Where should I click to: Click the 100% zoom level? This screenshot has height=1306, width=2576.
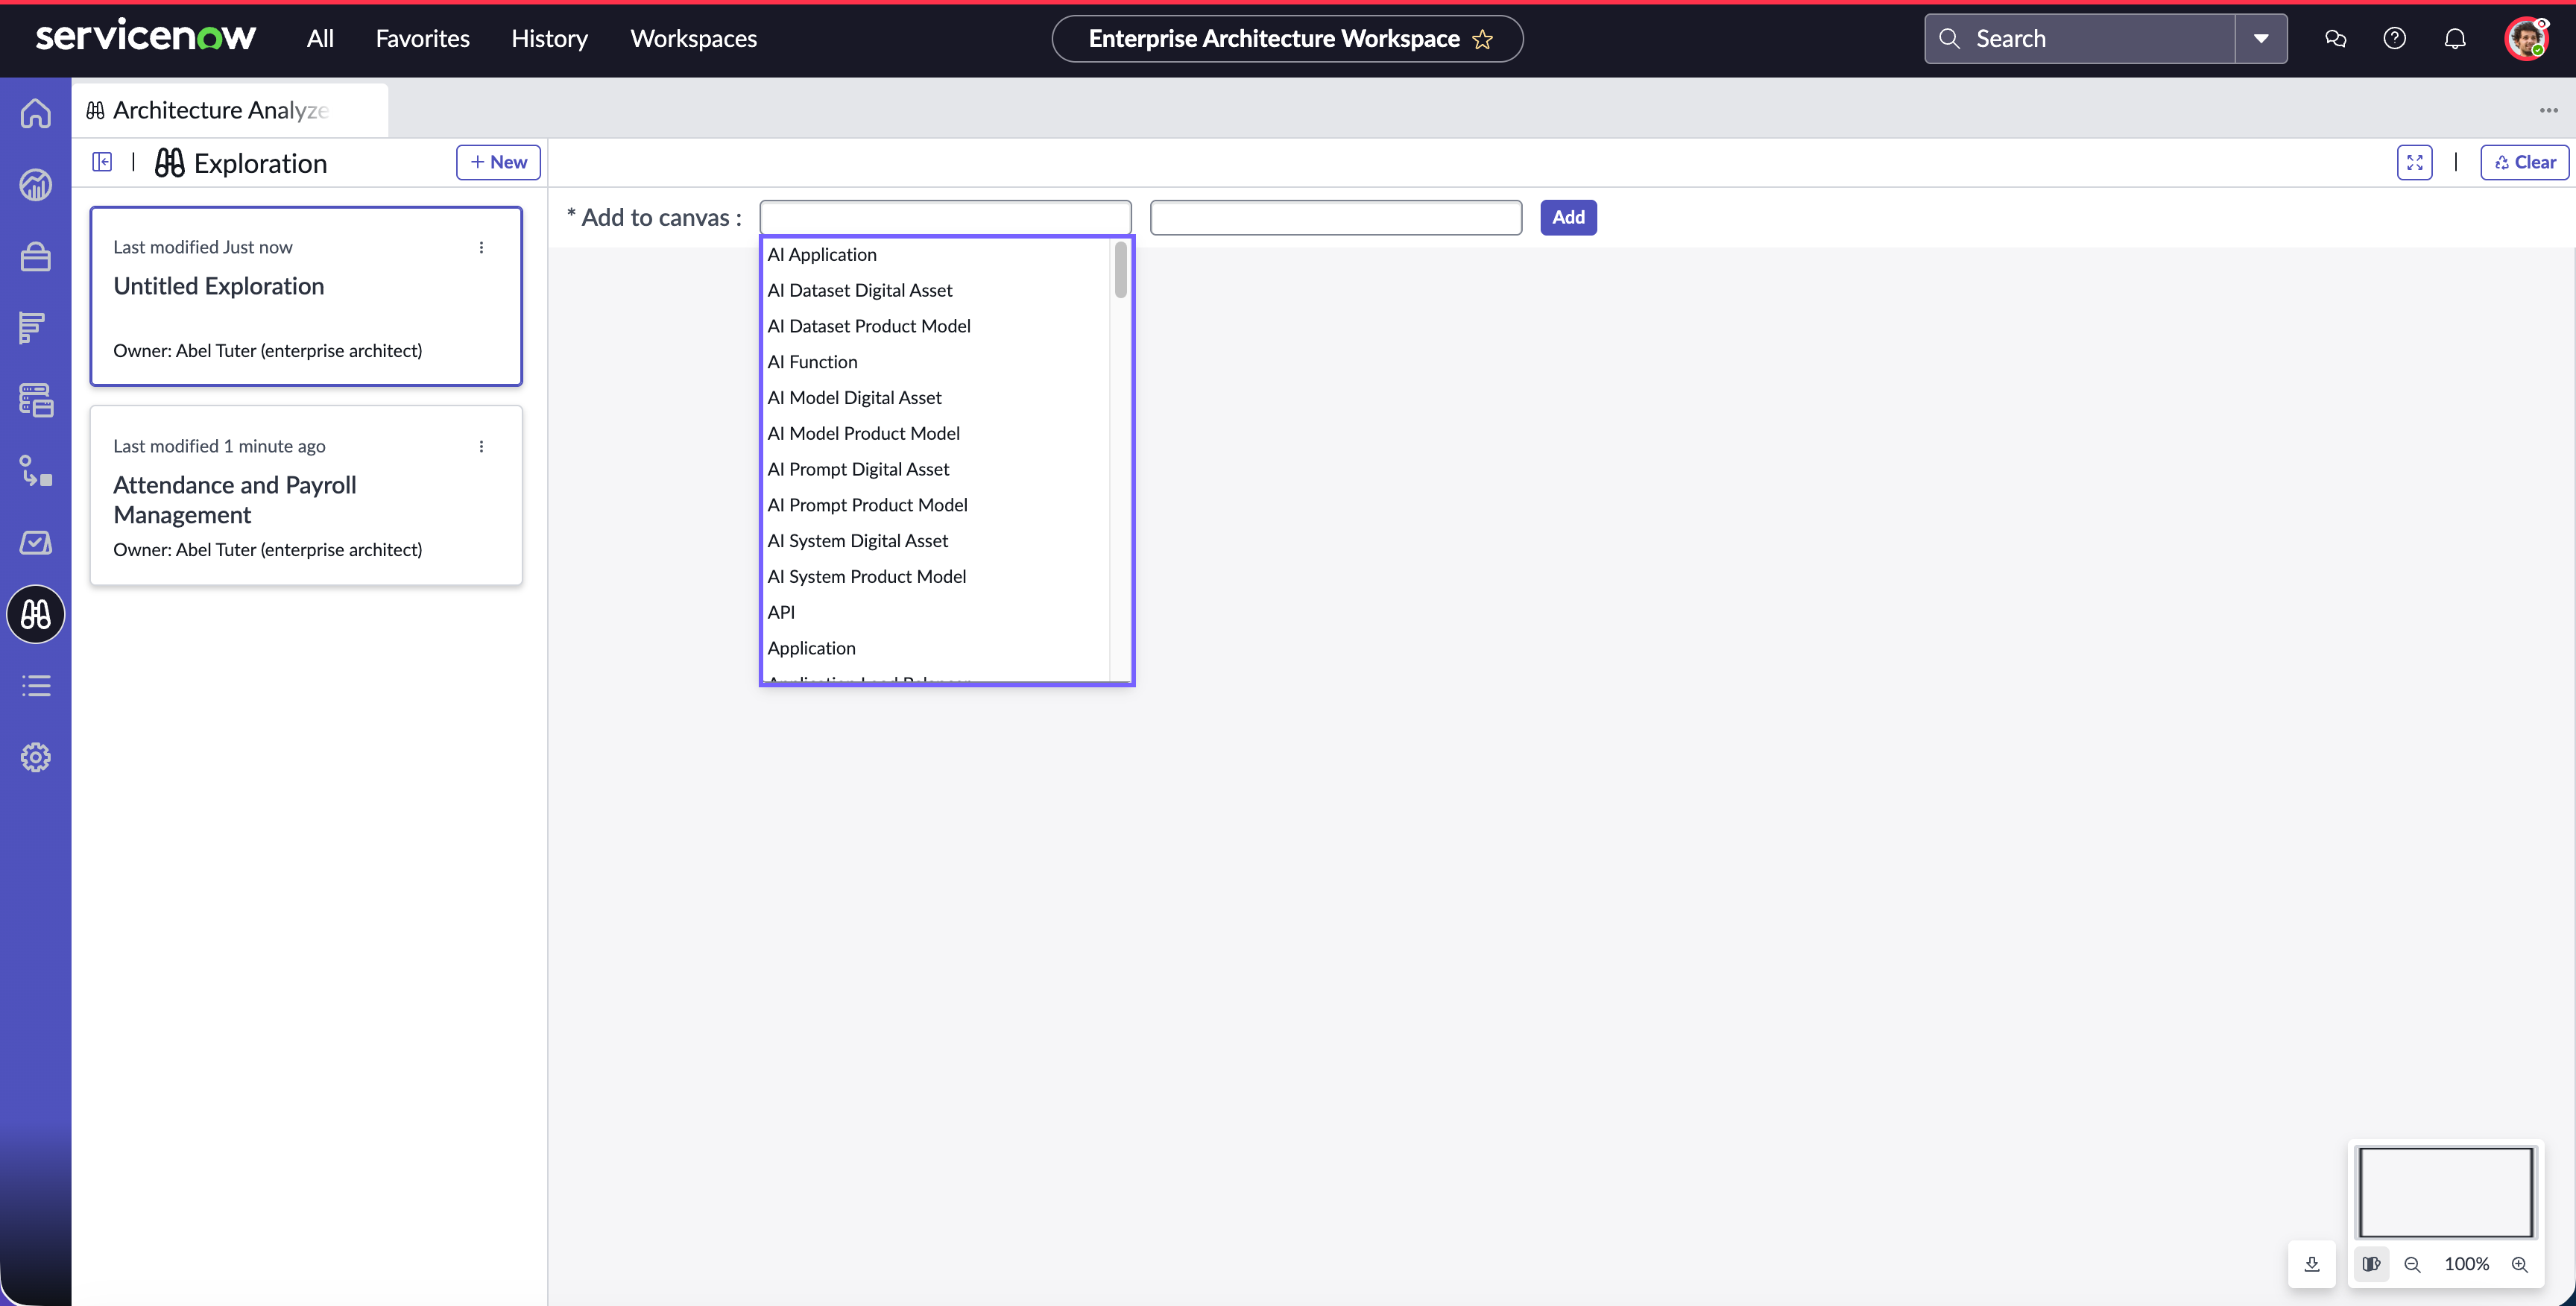(2466, 1265)
